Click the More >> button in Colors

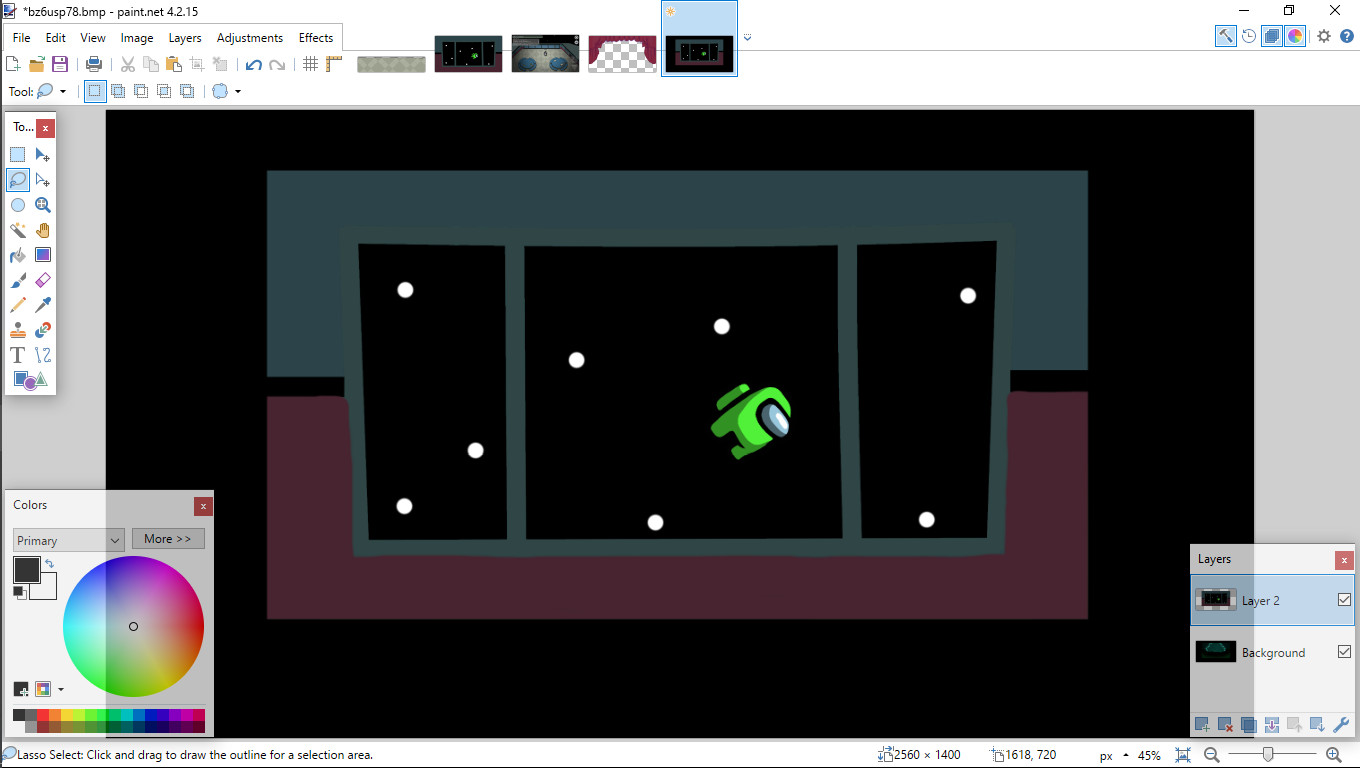(168, 538)
